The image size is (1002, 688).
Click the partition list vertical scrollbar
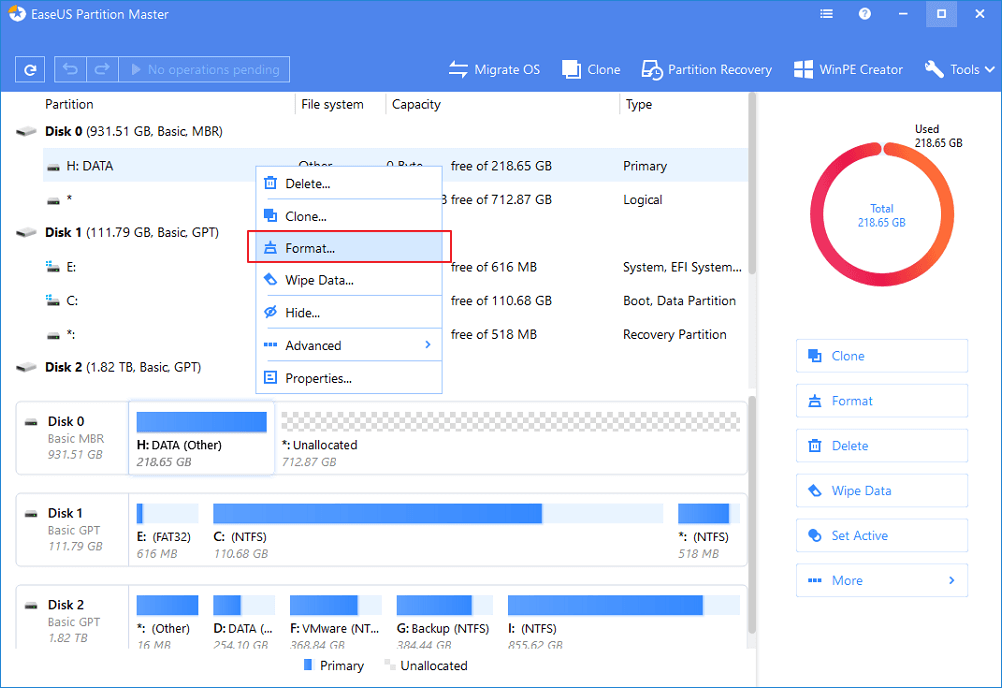pyautogui.click(x=752, y=183)
